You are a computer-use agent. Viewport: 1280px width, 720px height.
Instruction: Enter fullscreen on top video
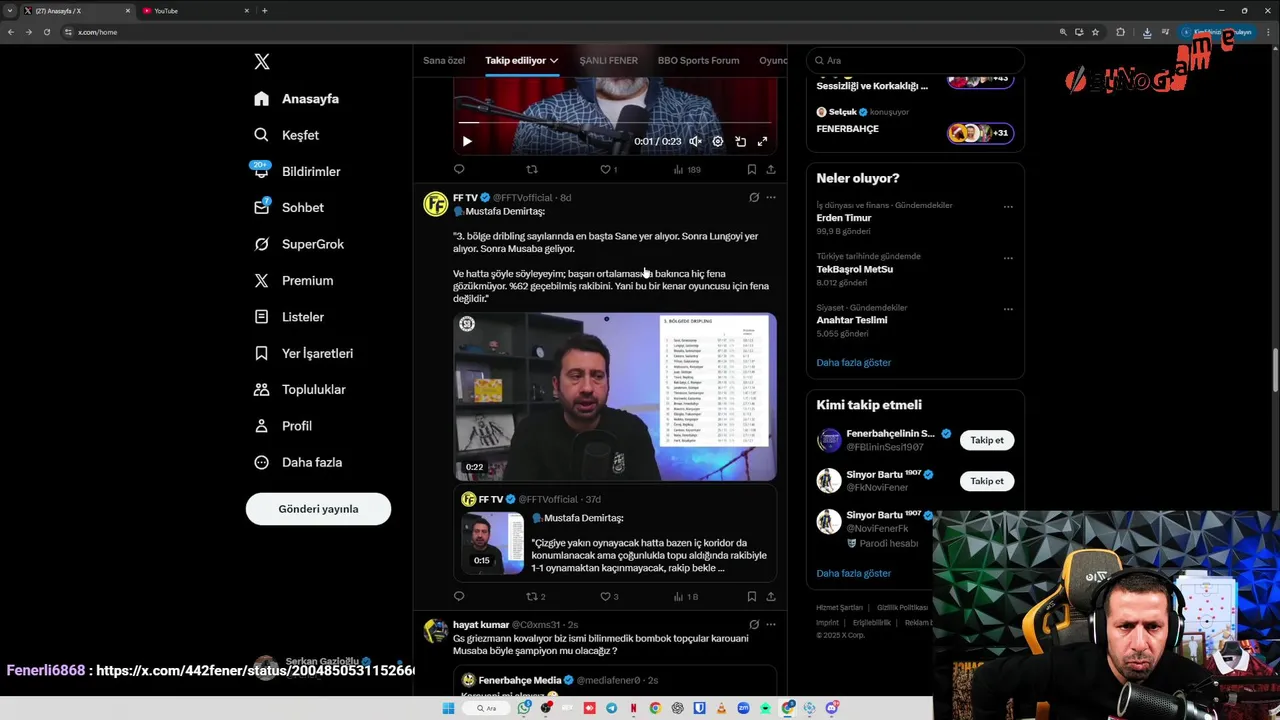point(762,142)
